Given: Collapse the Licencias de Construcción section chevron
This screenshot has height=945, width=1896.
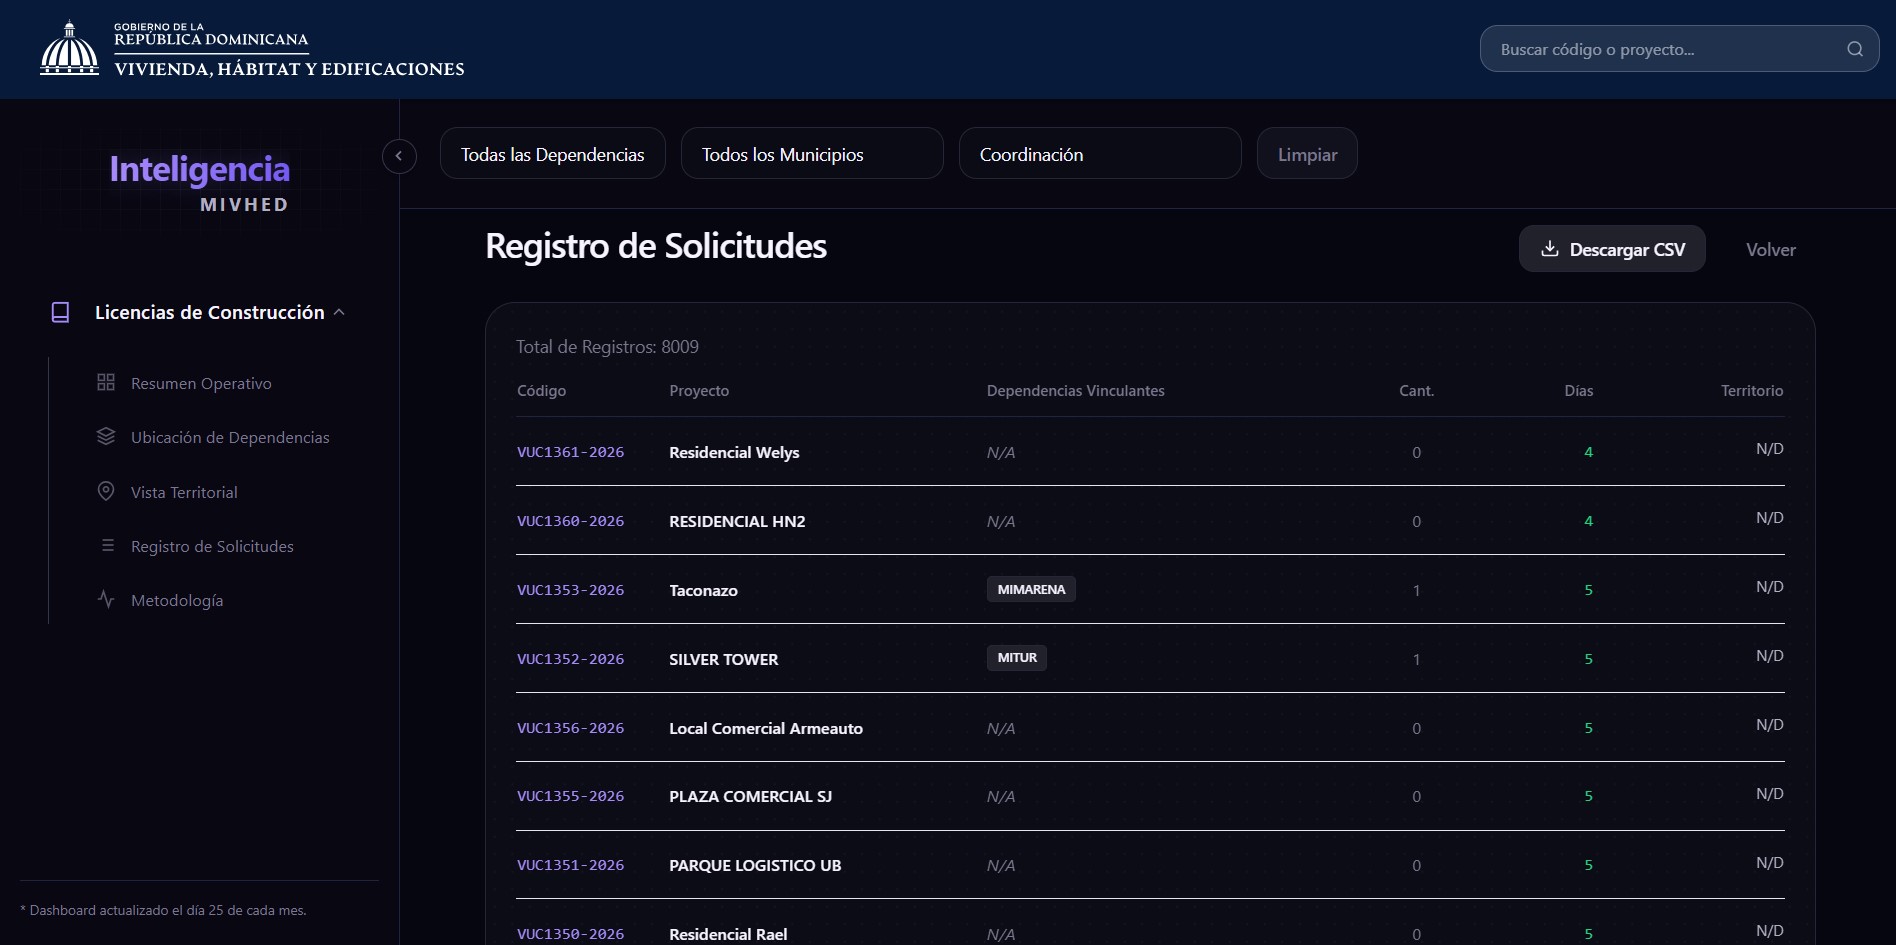Looking at the screenshot, I should click(x=339, y=312).
